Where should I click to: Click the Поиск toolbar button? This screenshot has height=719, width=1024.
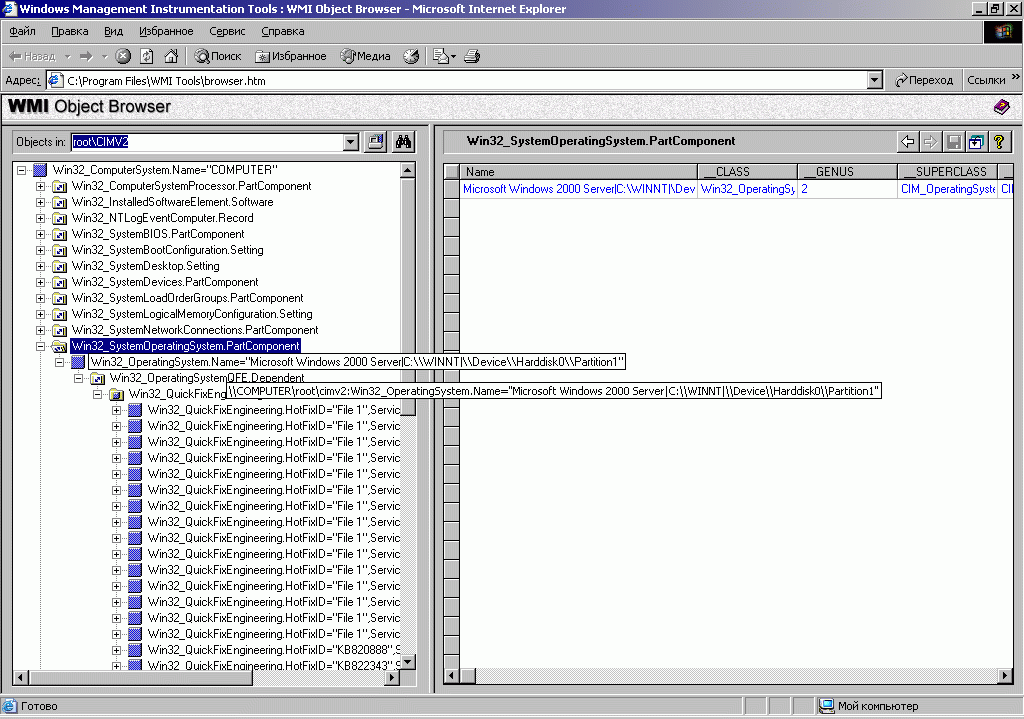click(218, 56)
